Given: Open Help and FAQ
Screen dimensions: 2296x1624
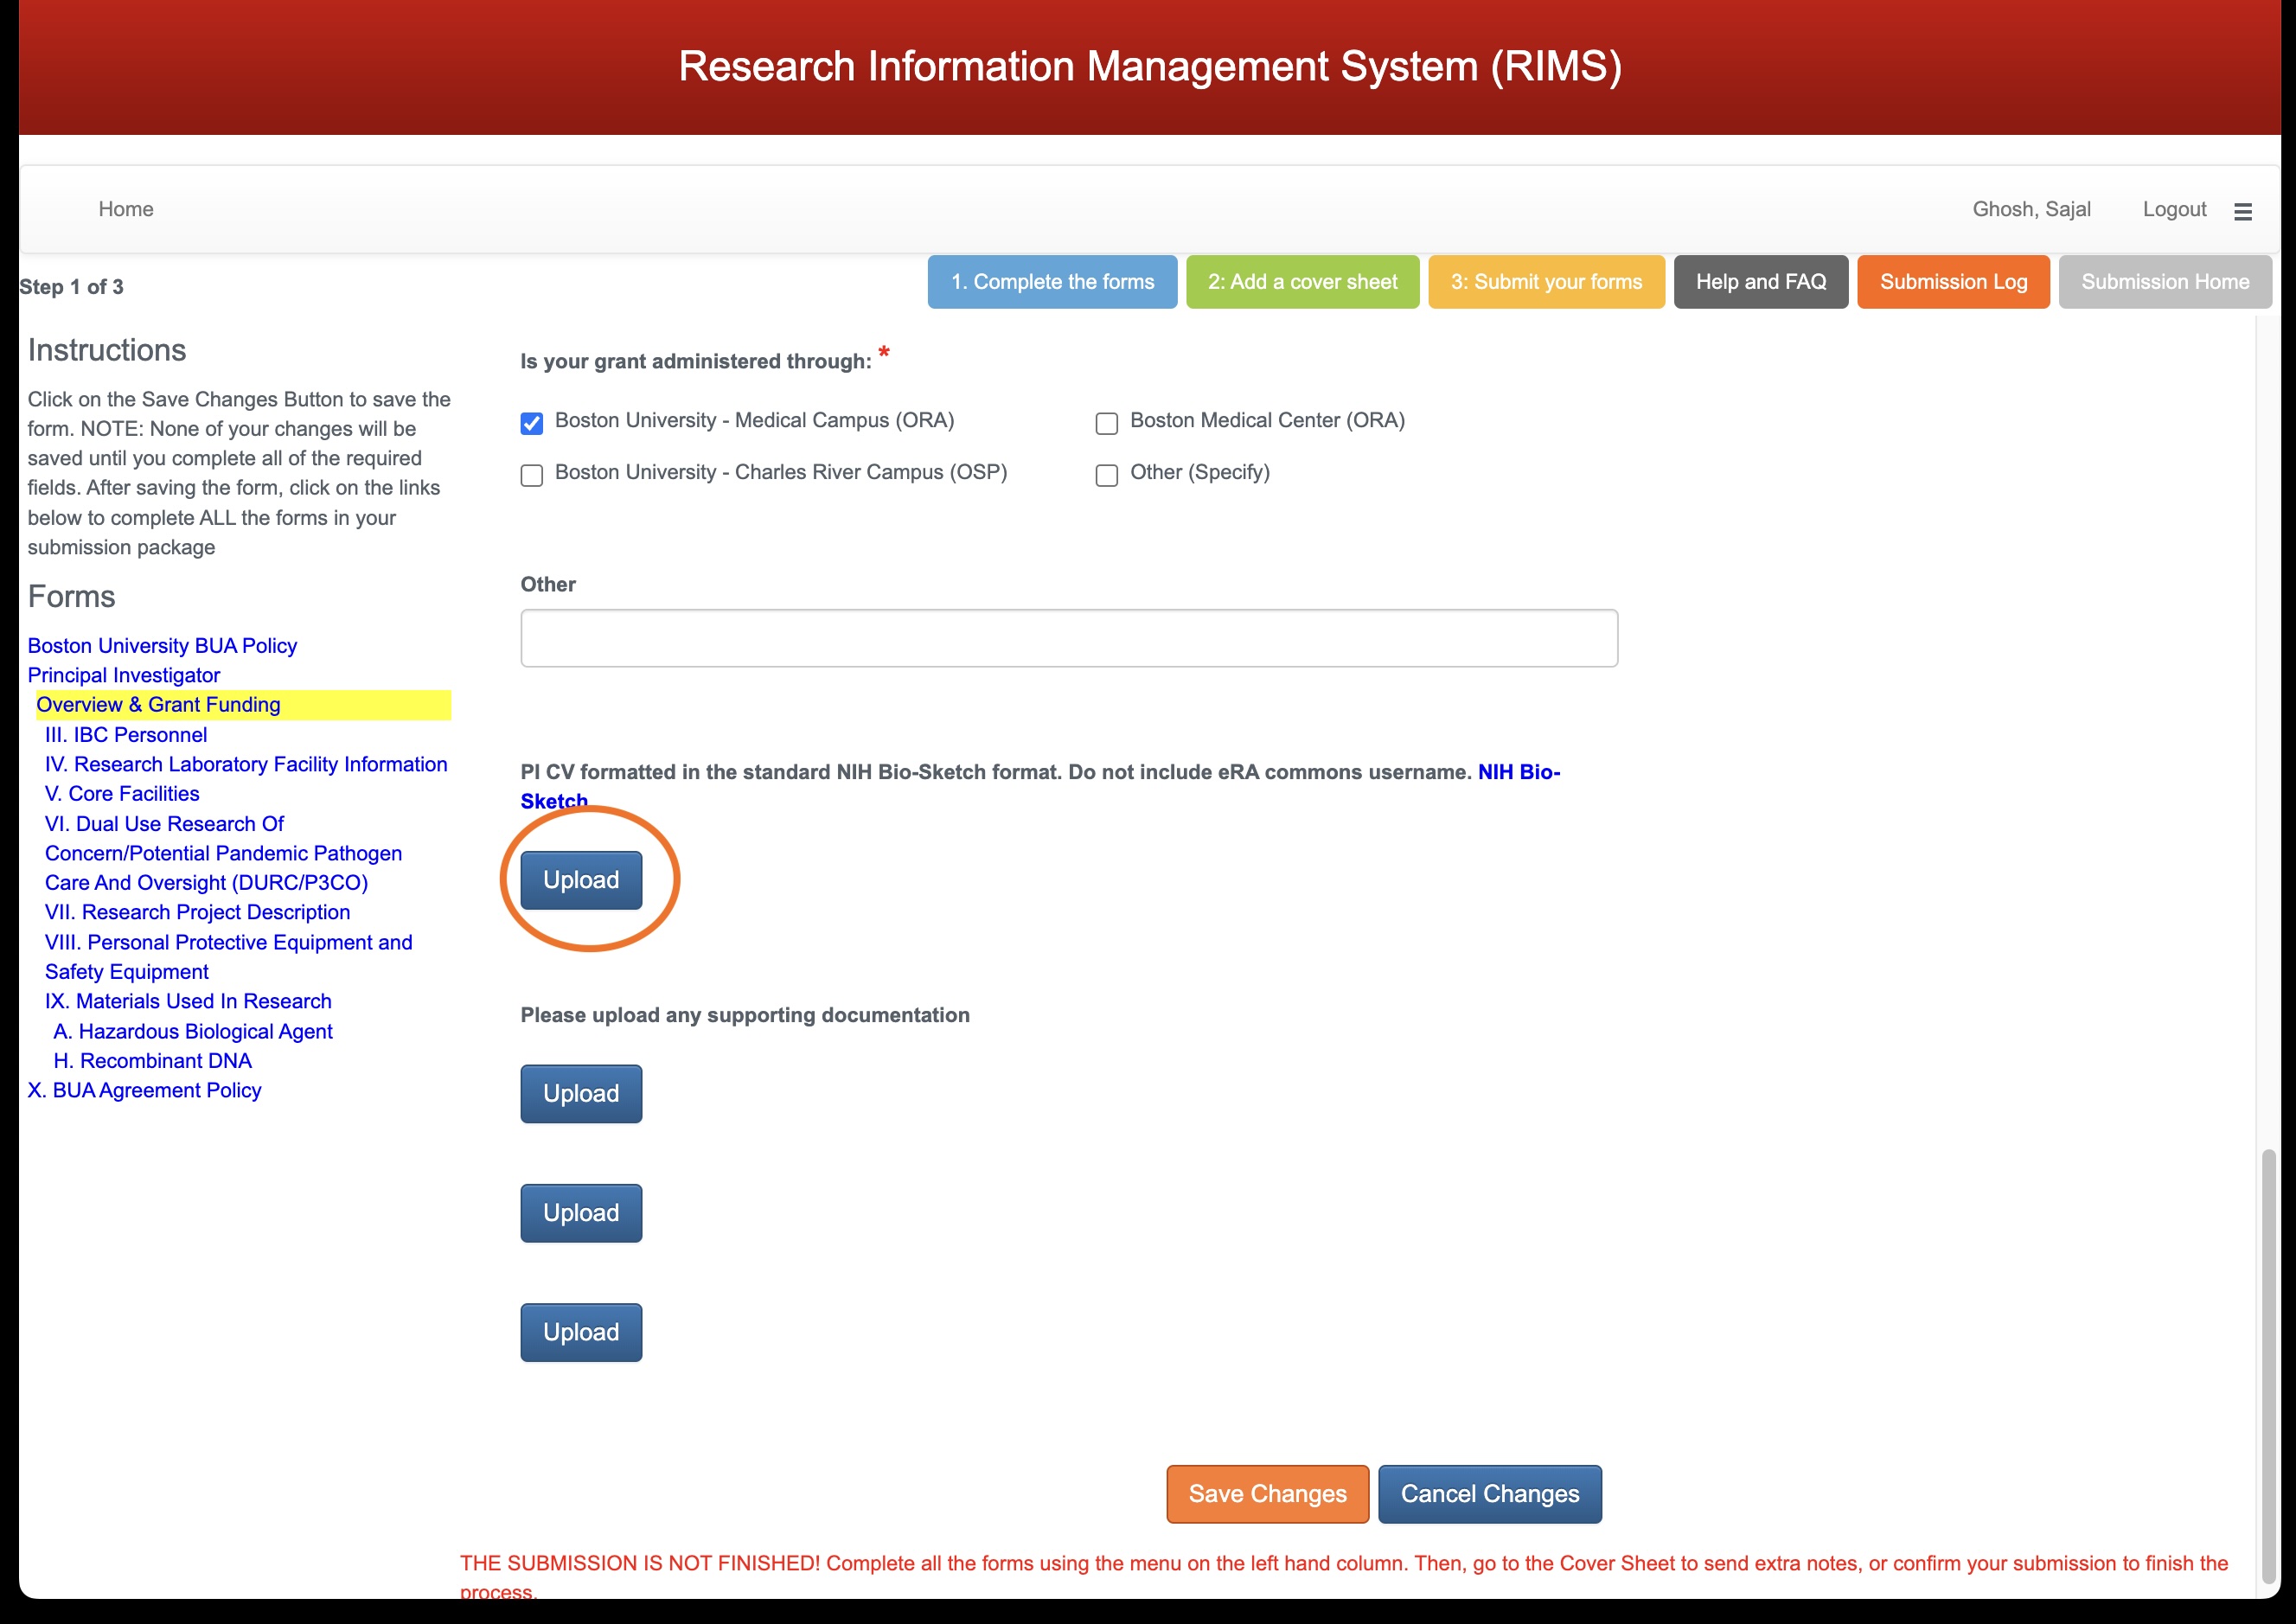Looking at the screenshot, I should pos(1760,282).
